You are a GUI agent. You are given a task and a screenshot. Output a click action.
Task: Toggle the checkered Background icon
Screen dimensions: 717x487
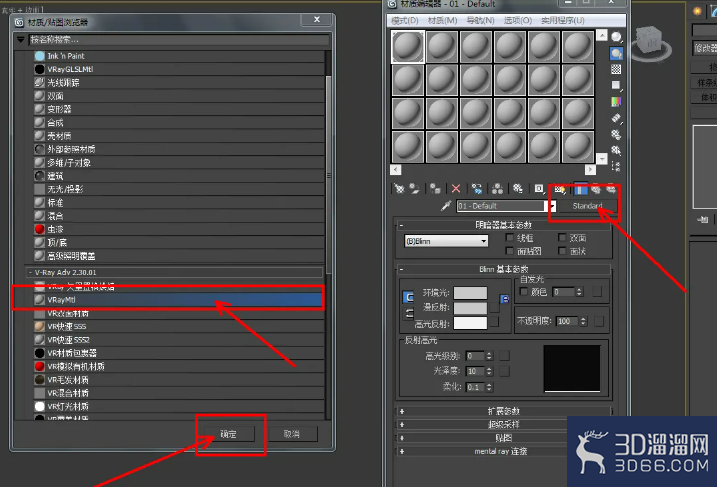[x=616, y=70]
